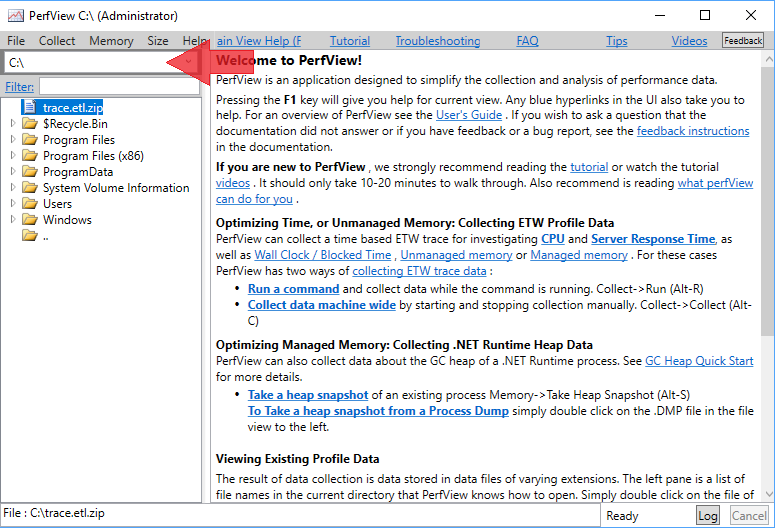Open the User's Guide link
This screenshot has height=528, width=775.
(469, 115)
